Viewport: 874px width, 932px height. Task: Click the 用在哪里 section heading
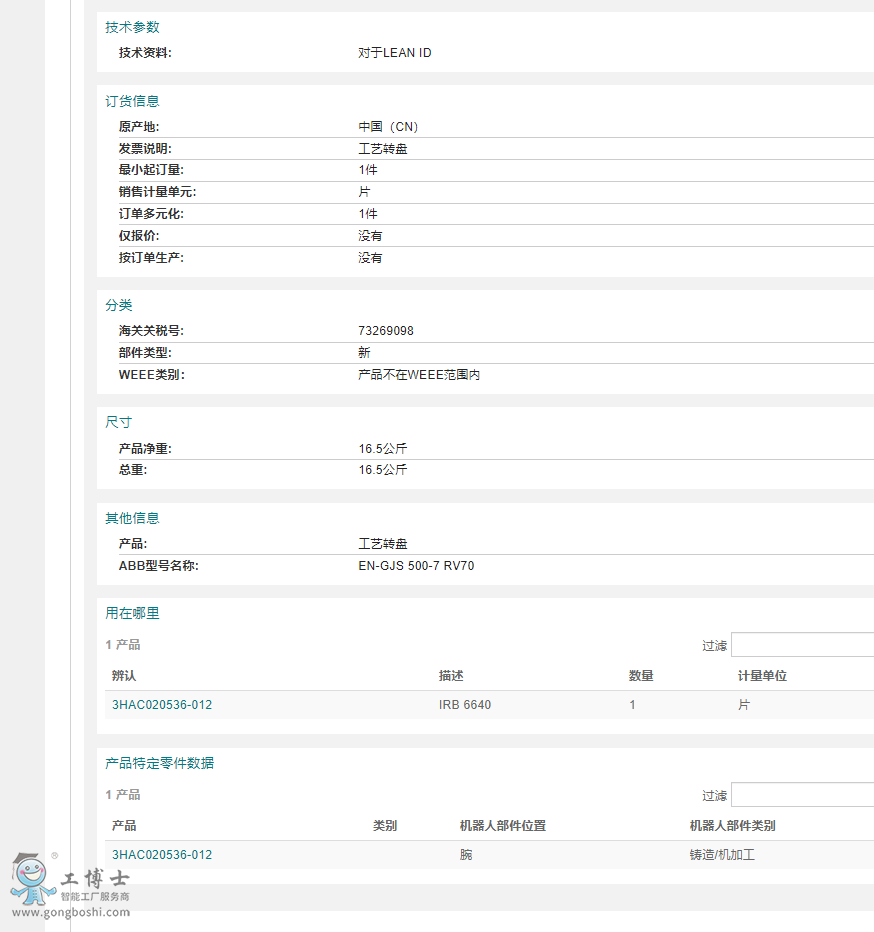point(133,613)
